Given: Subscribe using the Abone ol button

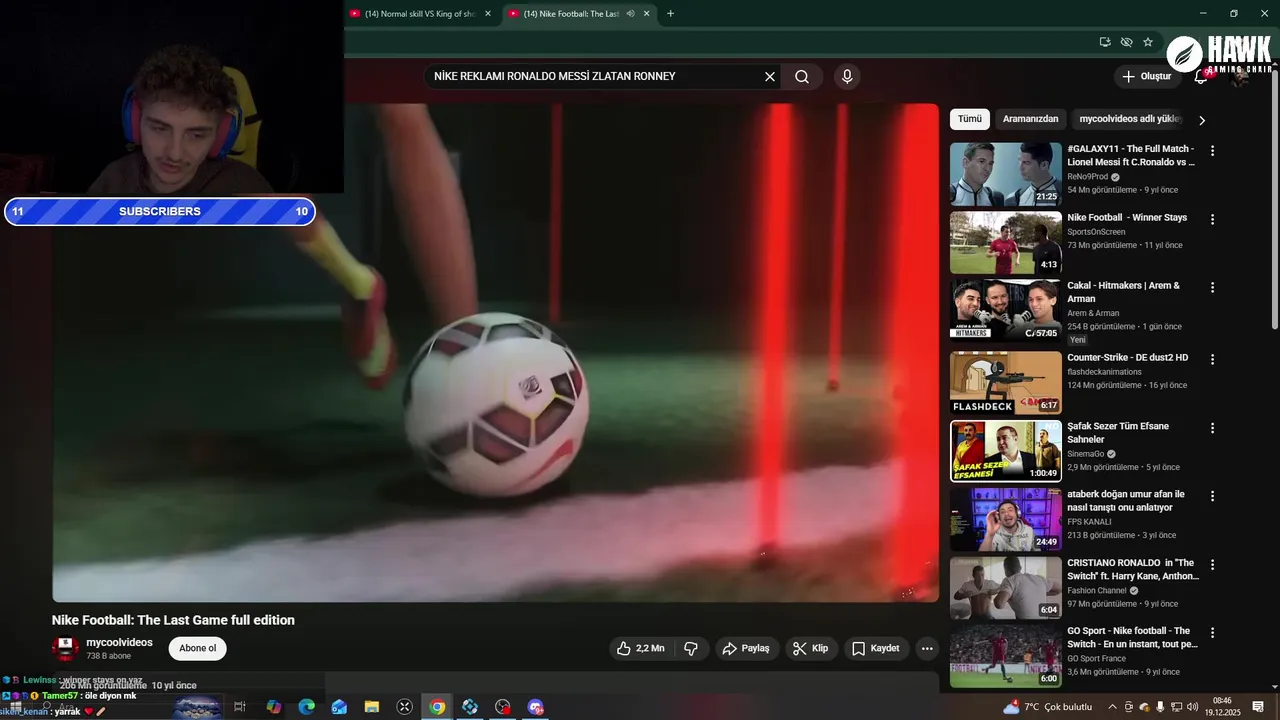Looking at the screenshot, I should 198,648.
